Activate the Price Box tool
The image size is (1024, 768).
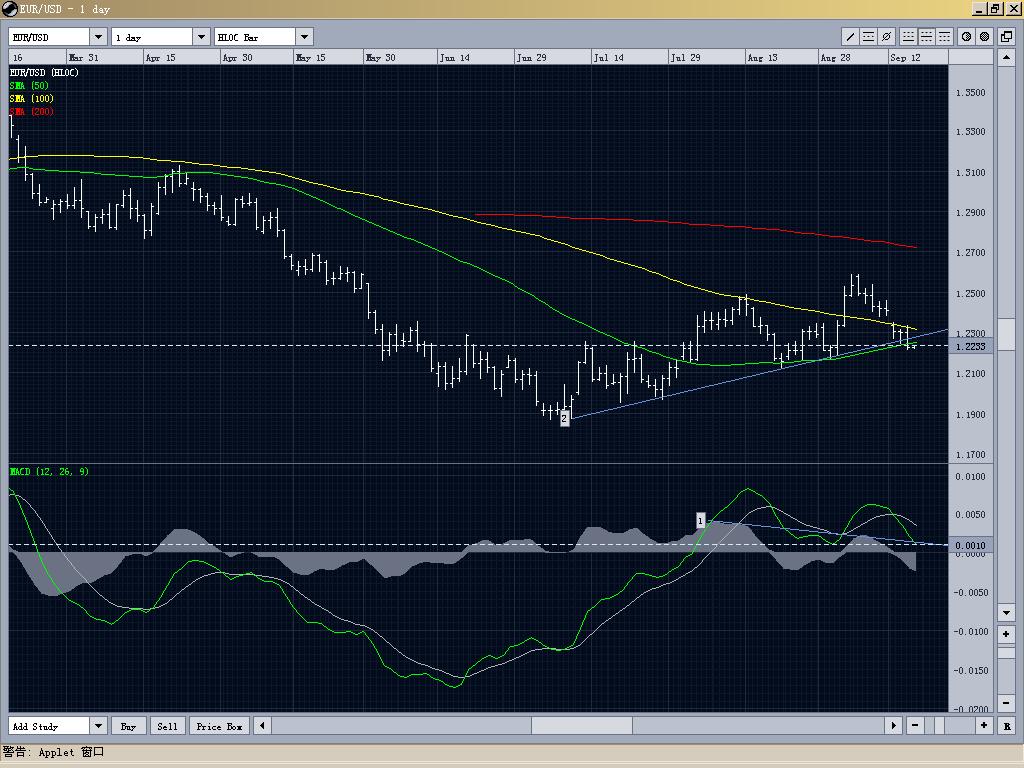click(218, 726)
